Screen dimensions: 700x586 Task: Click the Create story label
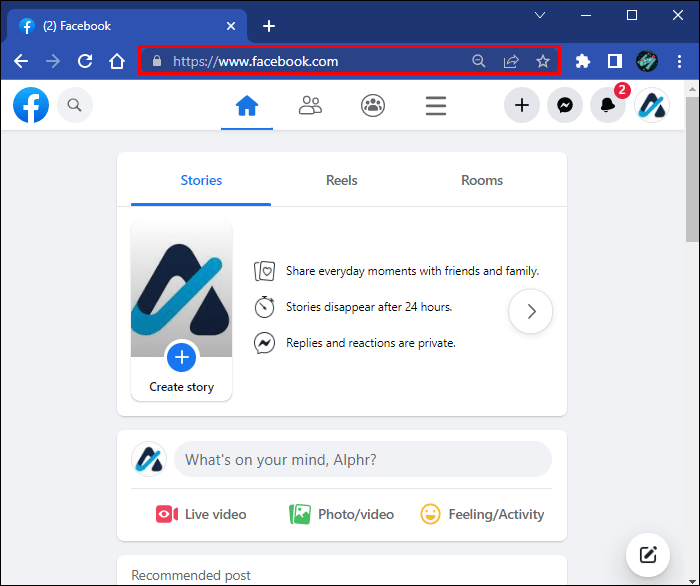pyautogui.click(x=181, y=387)
